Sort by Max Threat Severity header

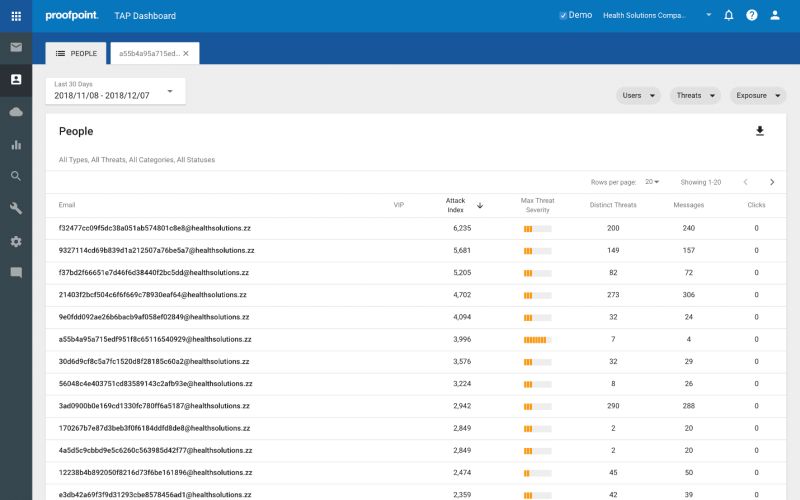(537, 205)
